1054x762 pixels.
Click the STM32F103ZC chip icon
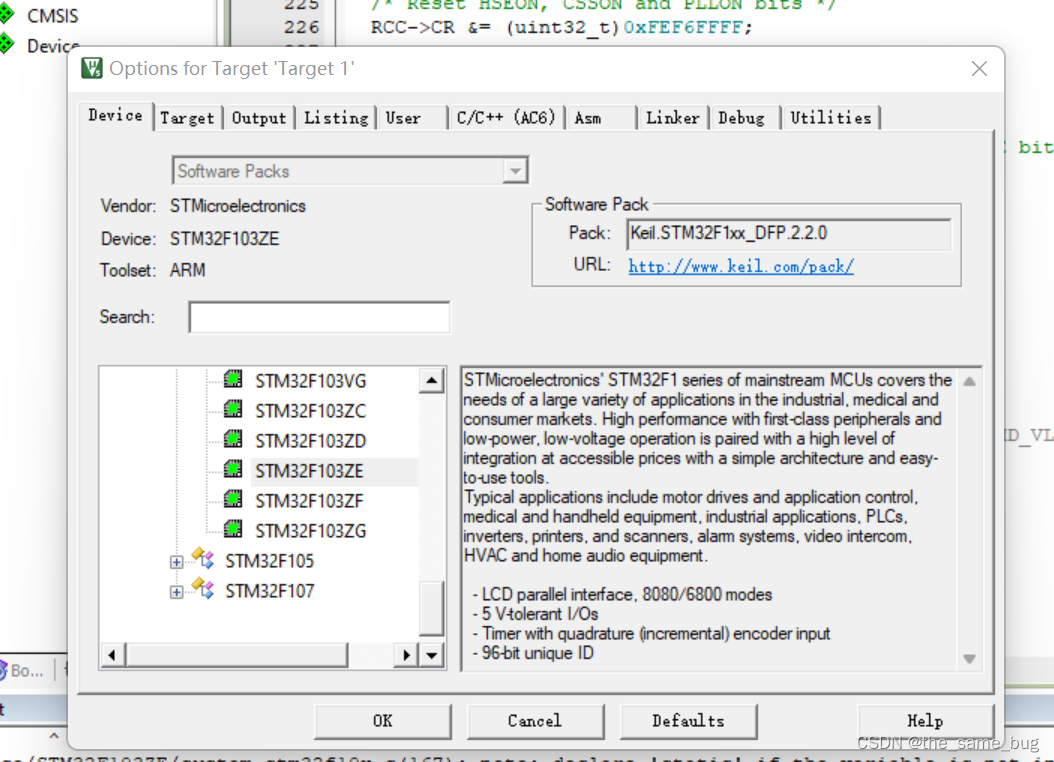point(233,409)
